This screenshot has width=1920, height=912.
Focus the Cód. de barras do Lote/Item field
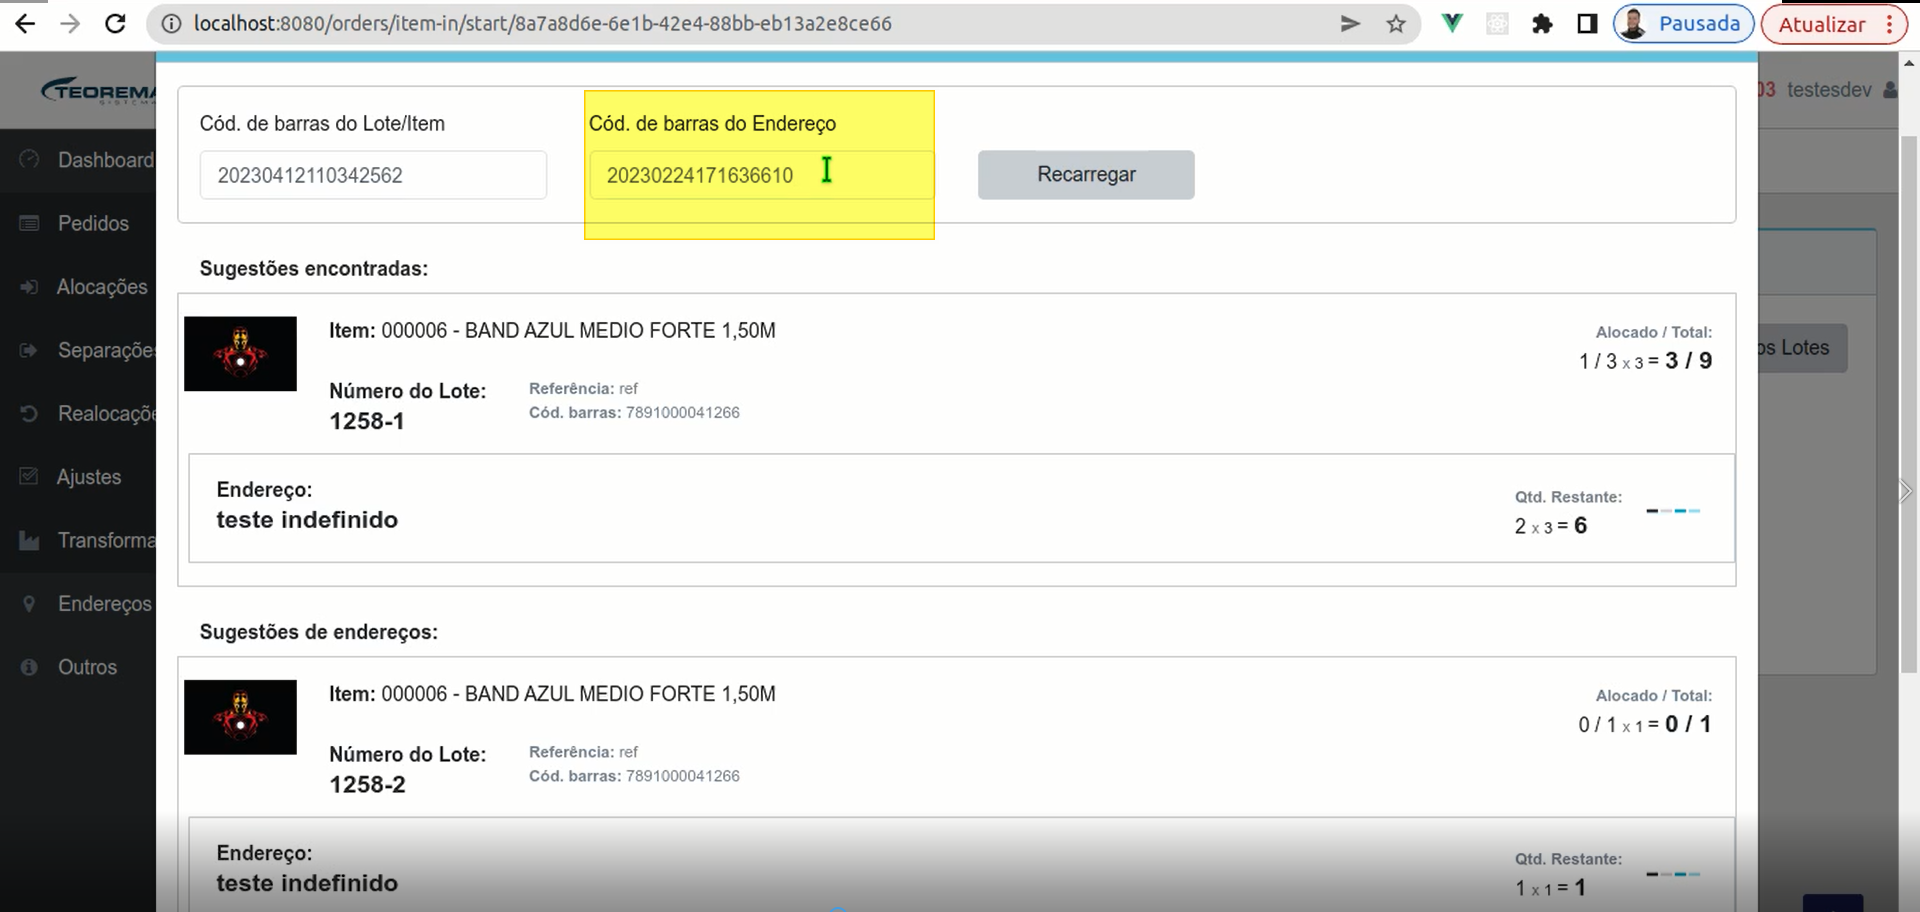(373, 175)
